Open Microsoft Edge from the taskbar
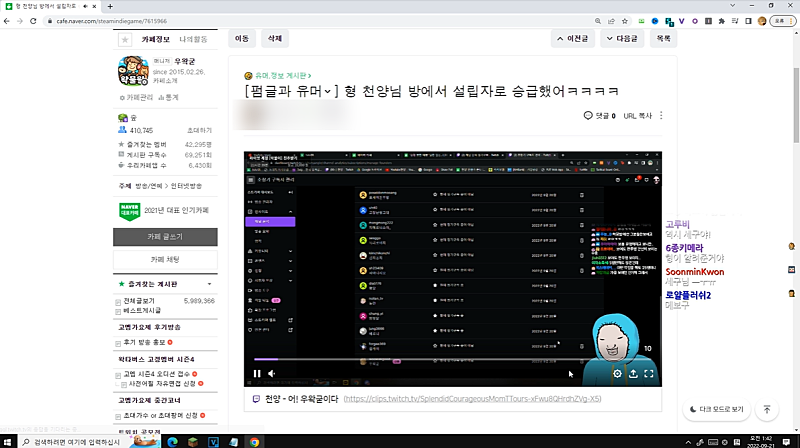800x448 pixels. point(172,442)
